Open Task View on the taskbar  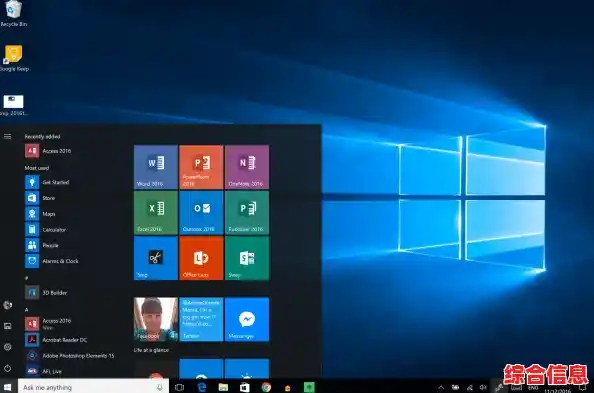point(179,387)
